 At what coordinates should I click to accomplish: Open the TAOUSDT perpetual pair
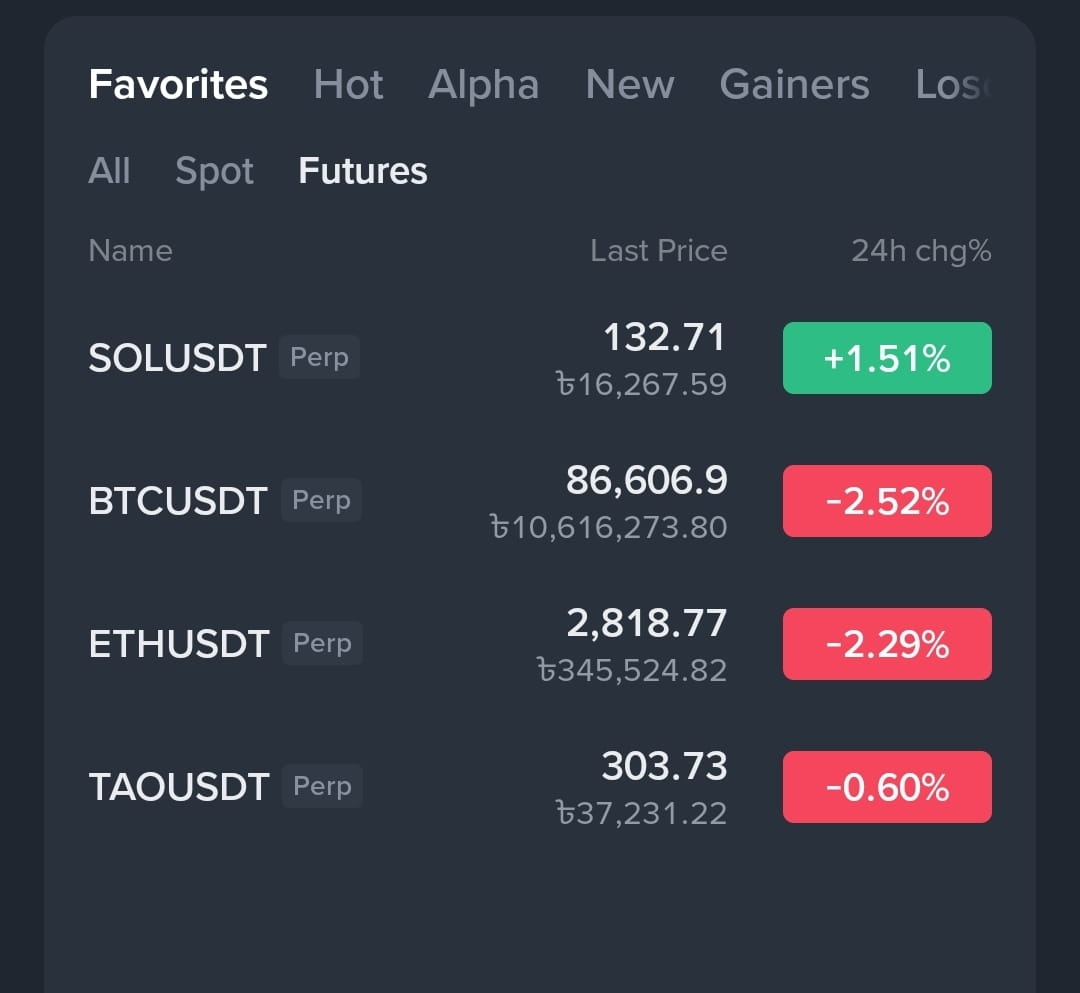pyautogui.click(x=540, y=787)
